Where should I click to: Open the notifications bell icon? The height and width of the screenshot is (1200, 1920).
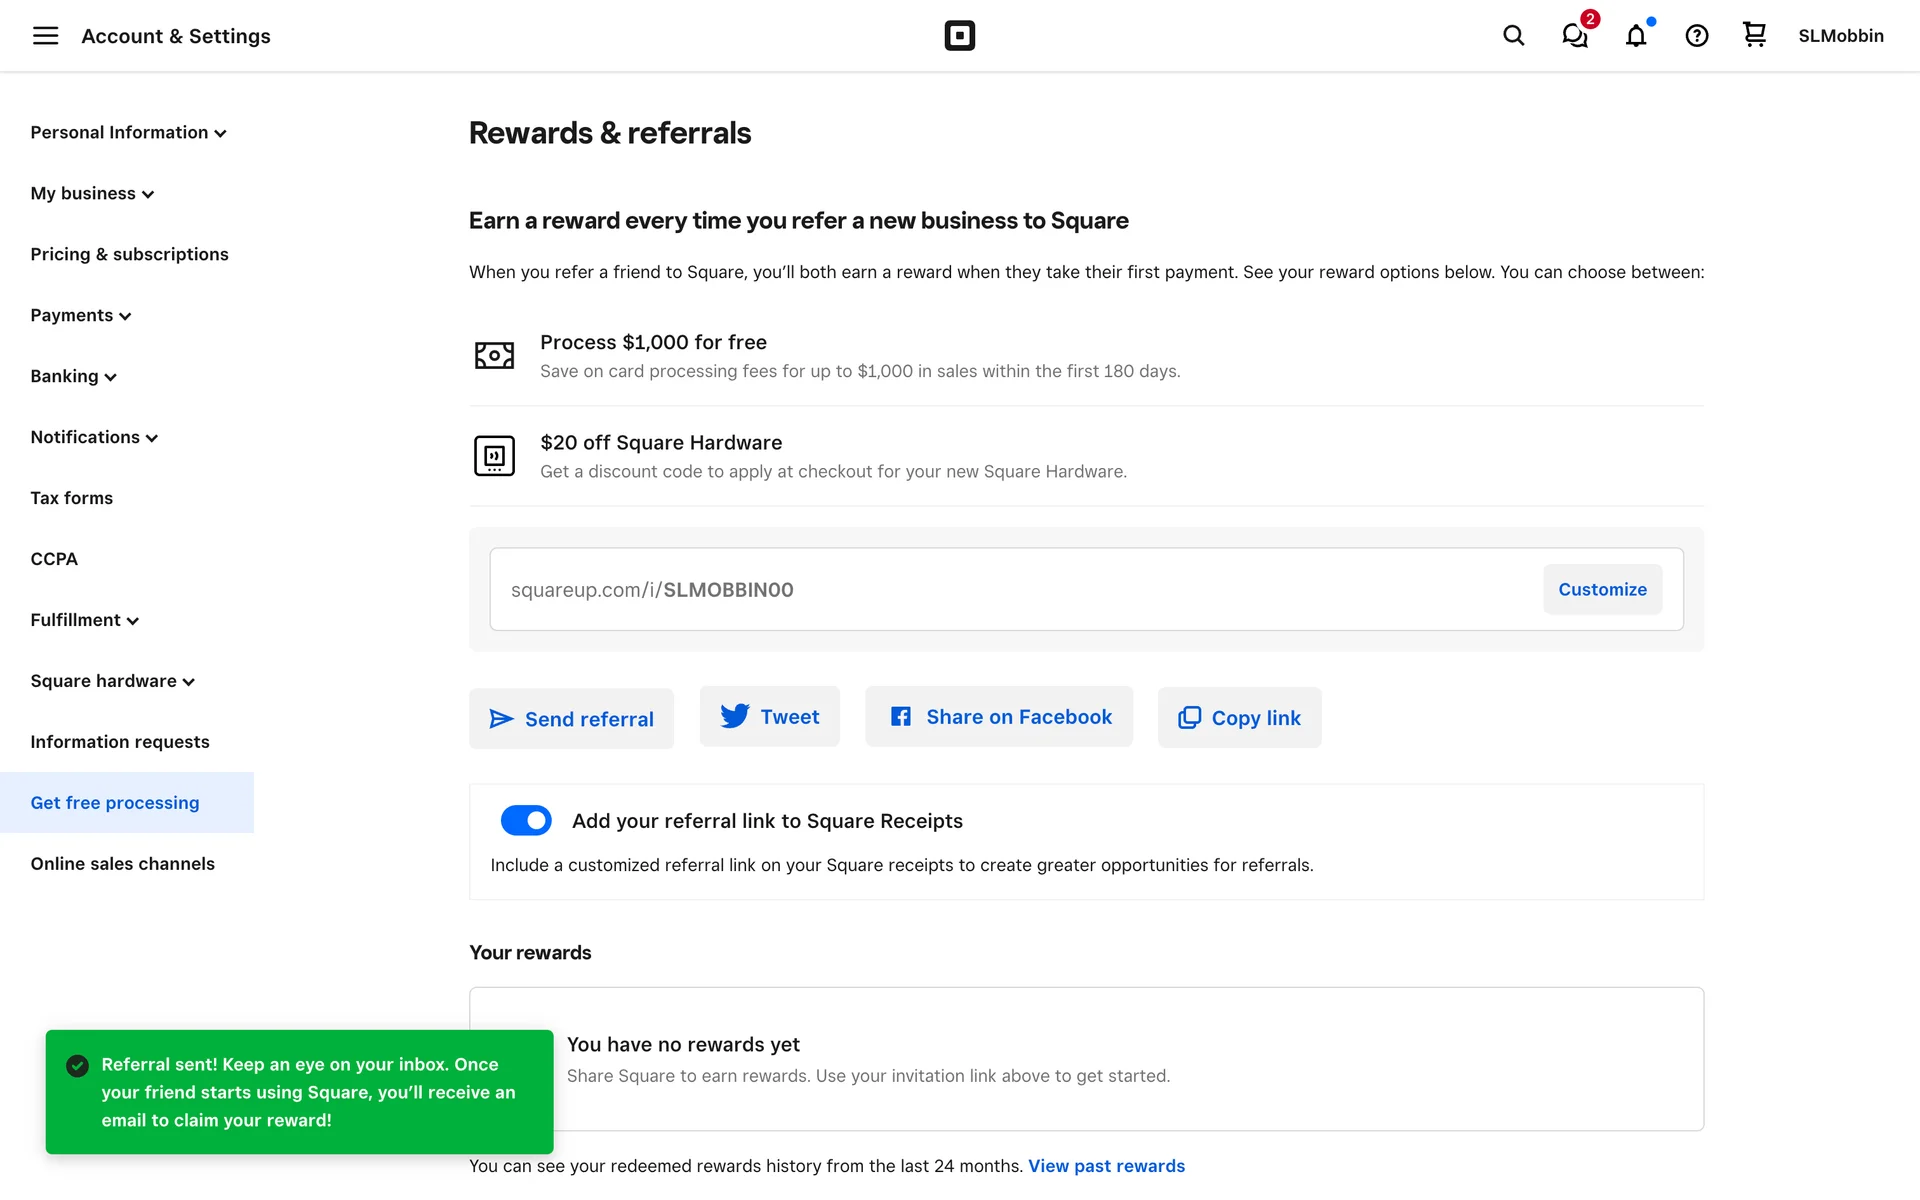pos(1636,36)
